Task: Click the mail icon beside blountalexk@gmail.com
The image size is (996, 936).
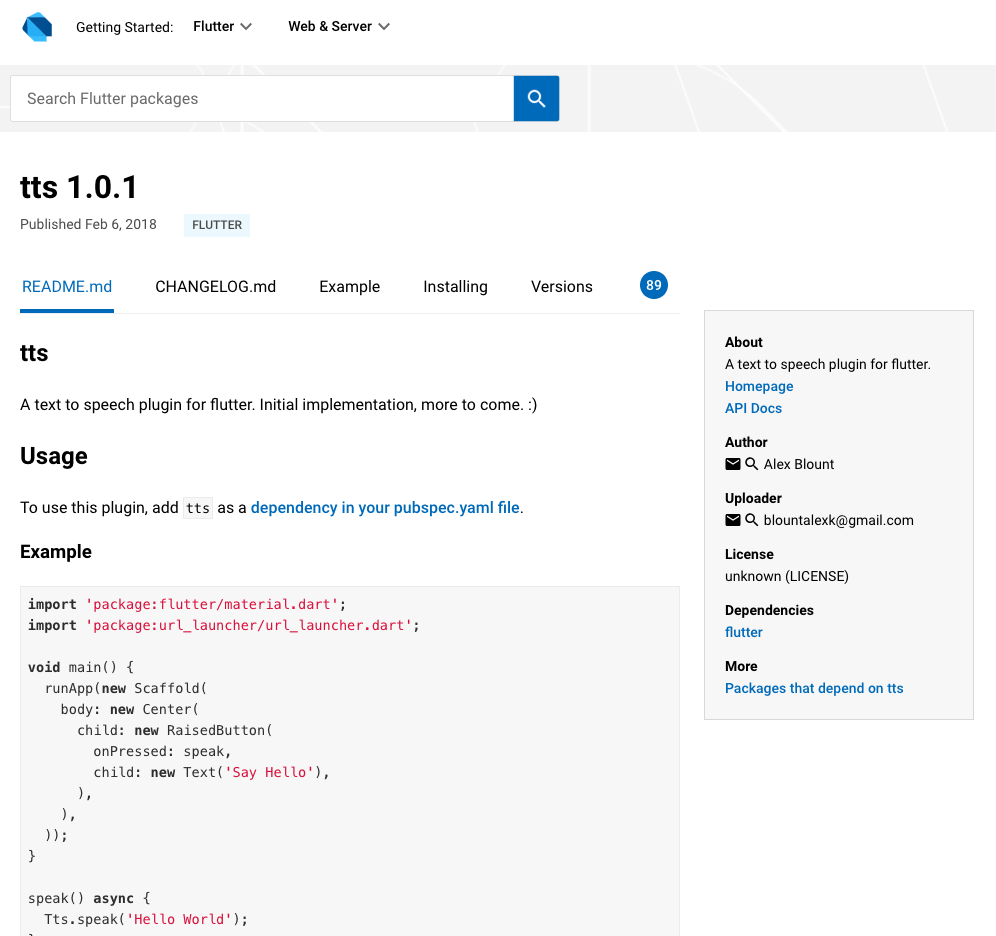Action: (x=732, y=520)
